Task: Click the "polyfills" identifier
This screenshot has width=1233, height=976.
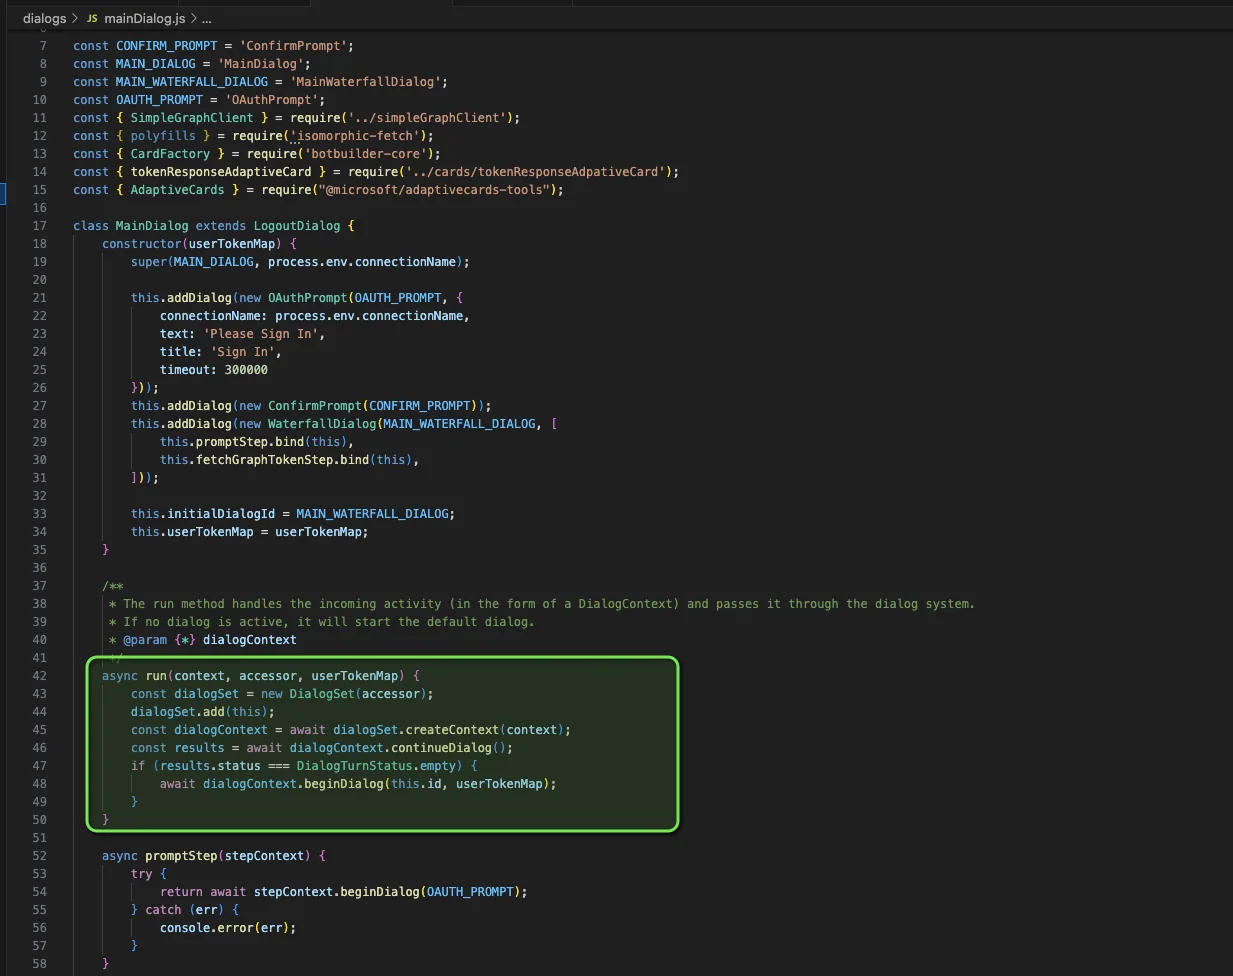Action: click(163, 136)
